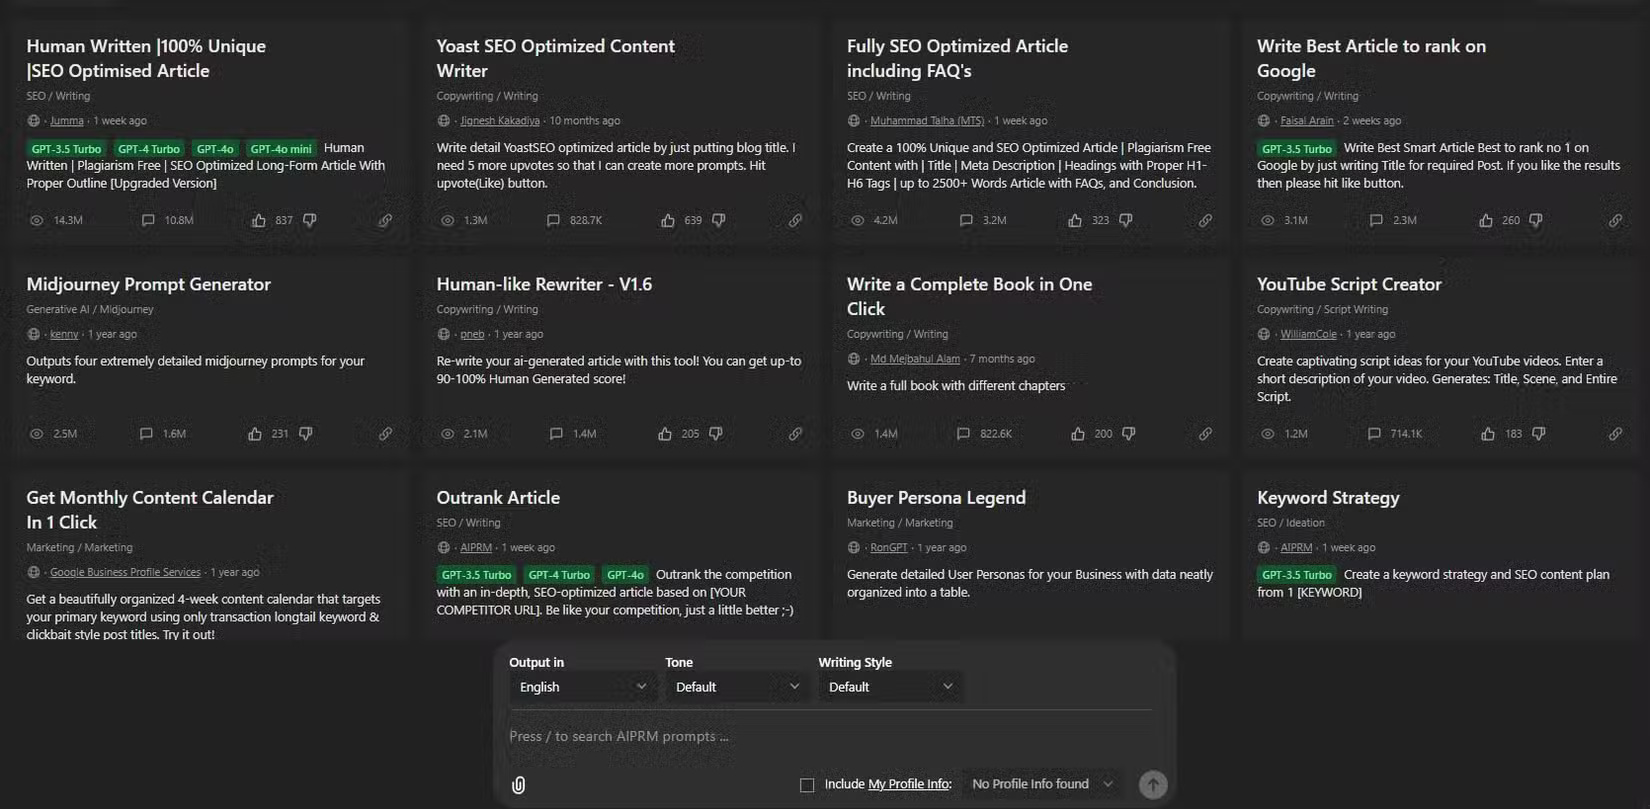Click the send arrow icon
Viewport: 1650px width, 809px height.
[x=1152, y=784]
